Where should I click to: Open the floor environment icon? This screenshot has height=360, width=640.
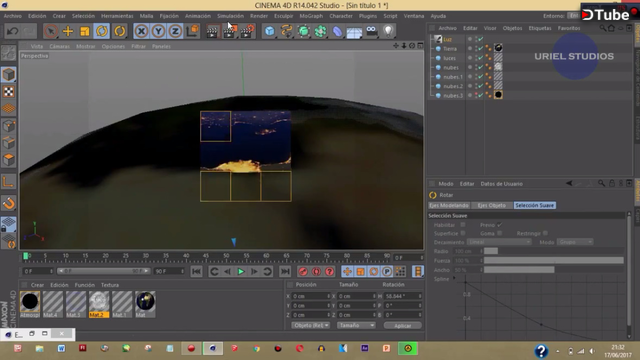point(354,32)
